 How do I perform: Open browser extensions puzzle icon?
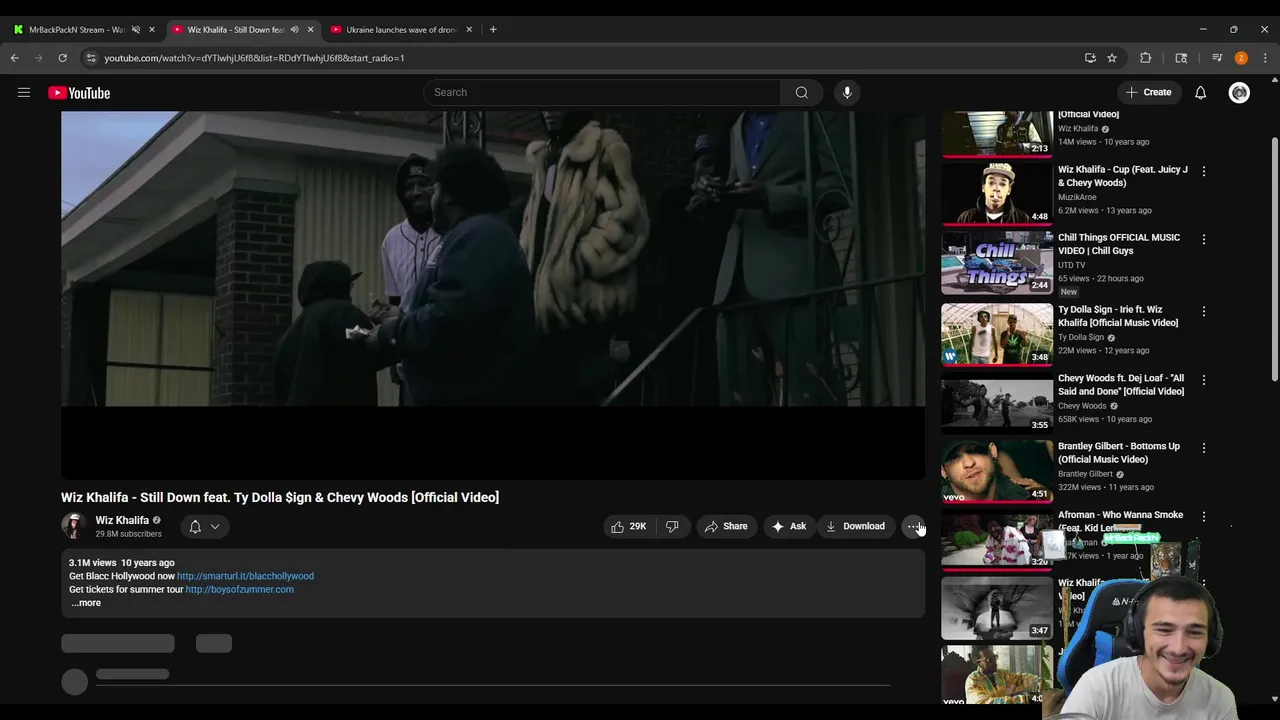1146,58
